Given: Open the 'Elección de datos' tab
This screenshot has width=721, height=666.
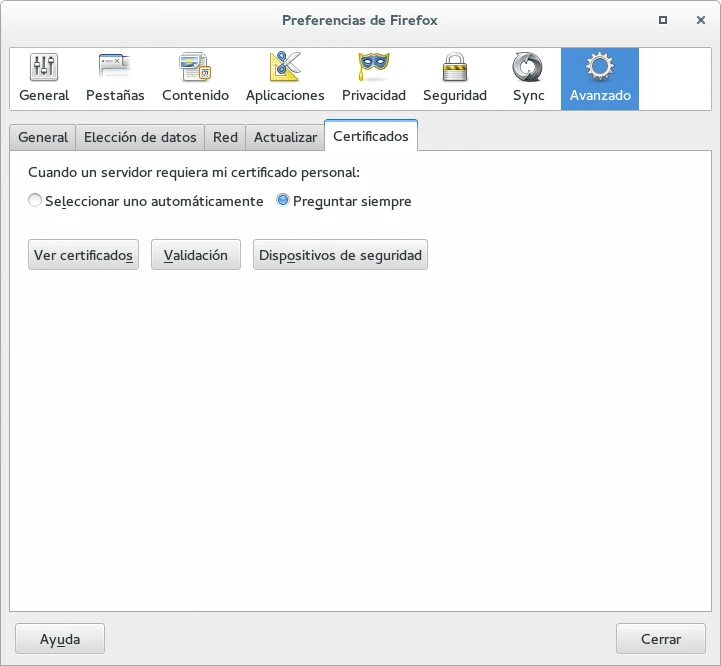Looking at the screenshot, I should pos(140,138).
